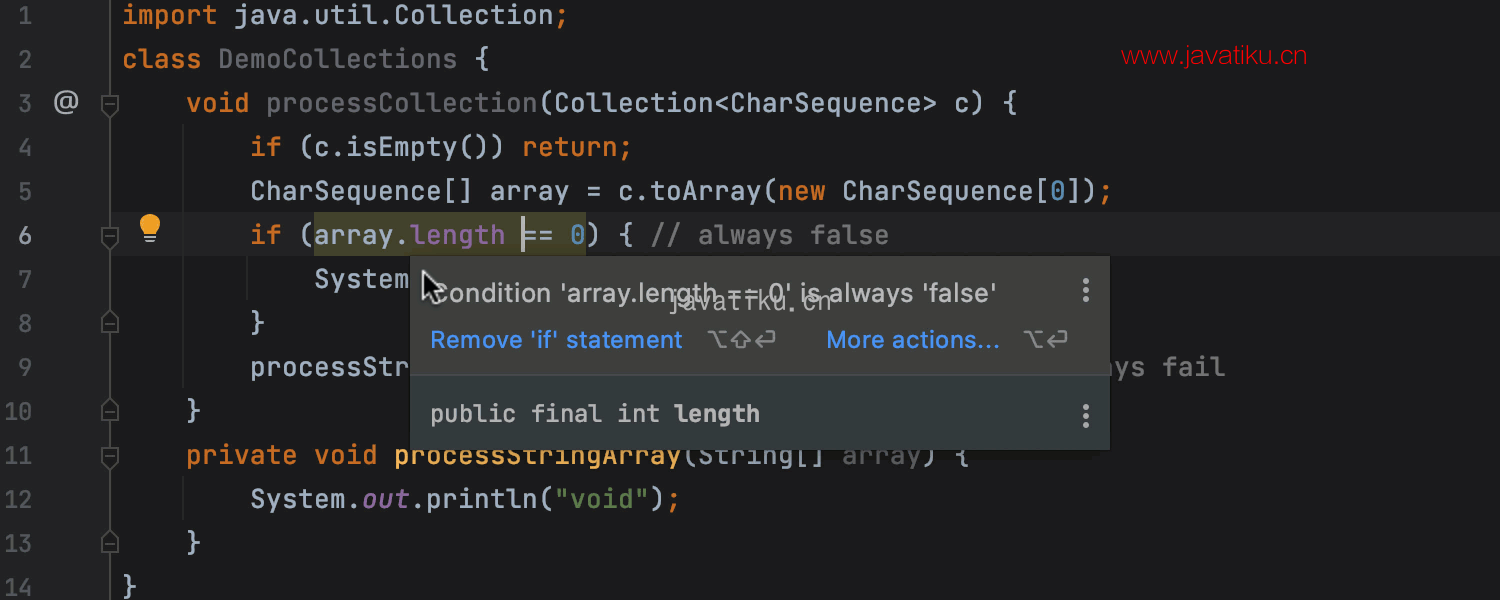
Task: Click gutter line number 9
Action: coord(24,367)
